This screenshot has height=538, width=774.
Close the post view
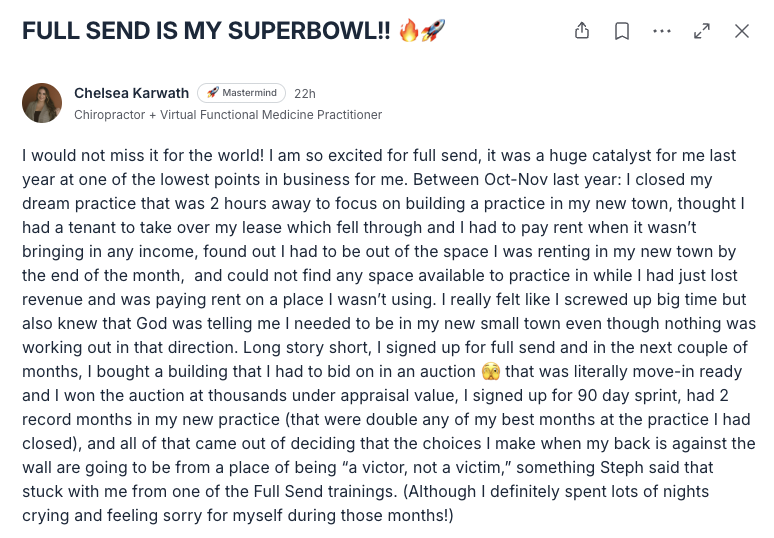741,31
